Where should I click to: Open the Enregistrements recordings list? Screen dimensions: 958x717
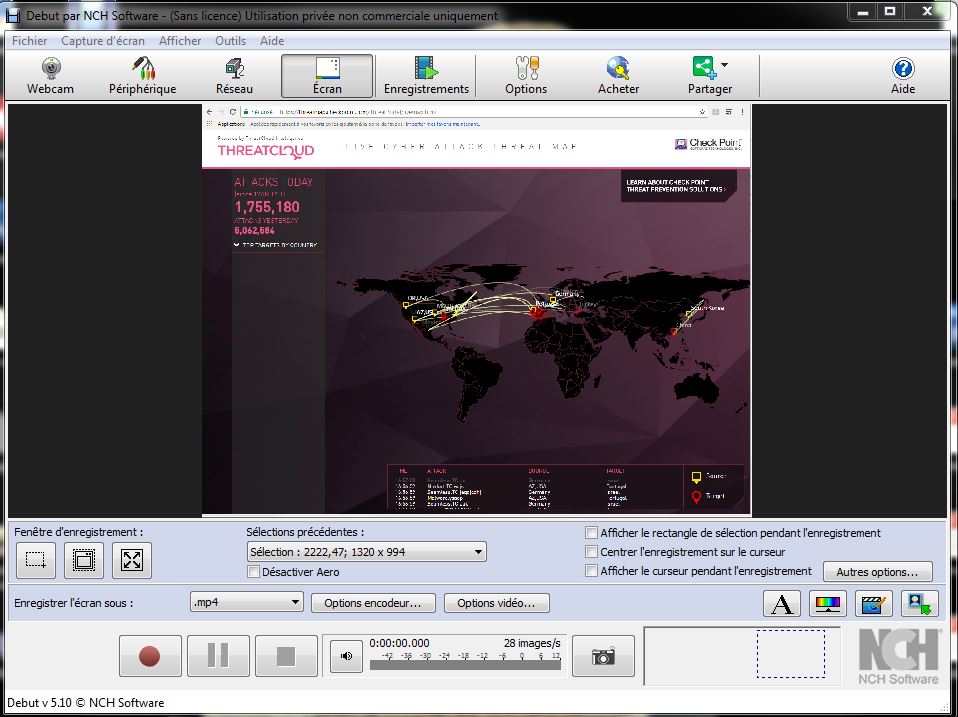pos(426,76)
